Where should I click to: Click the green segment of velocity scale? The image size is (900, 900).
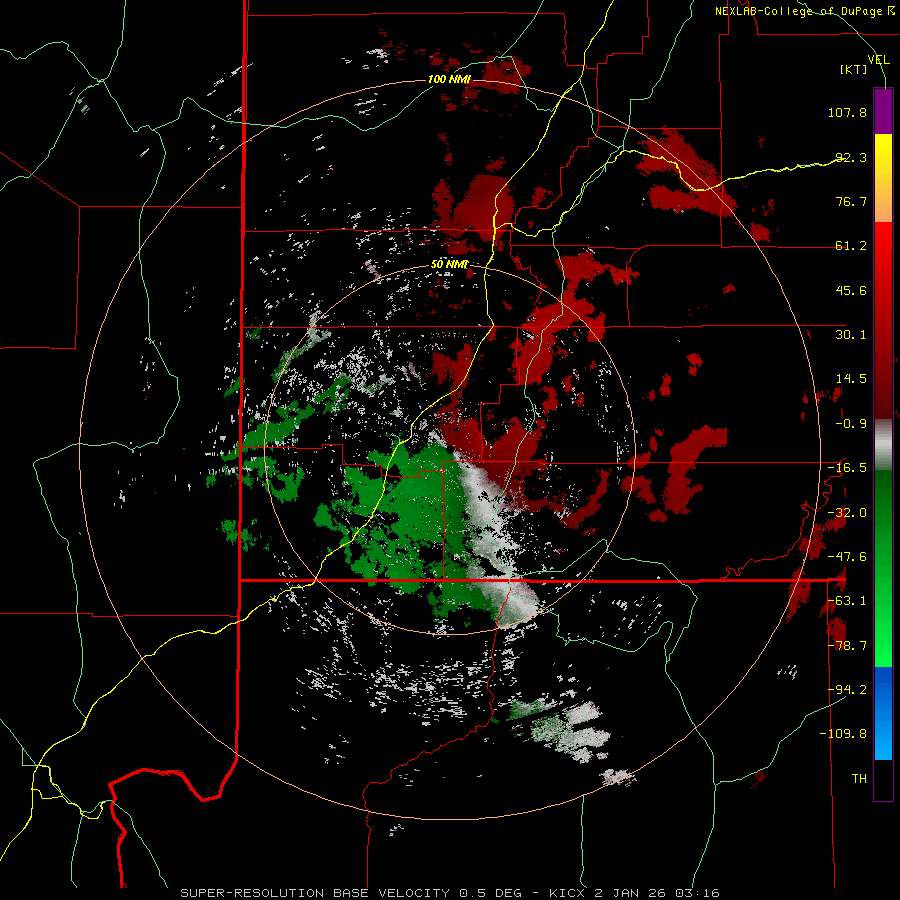tap(883, 568)
